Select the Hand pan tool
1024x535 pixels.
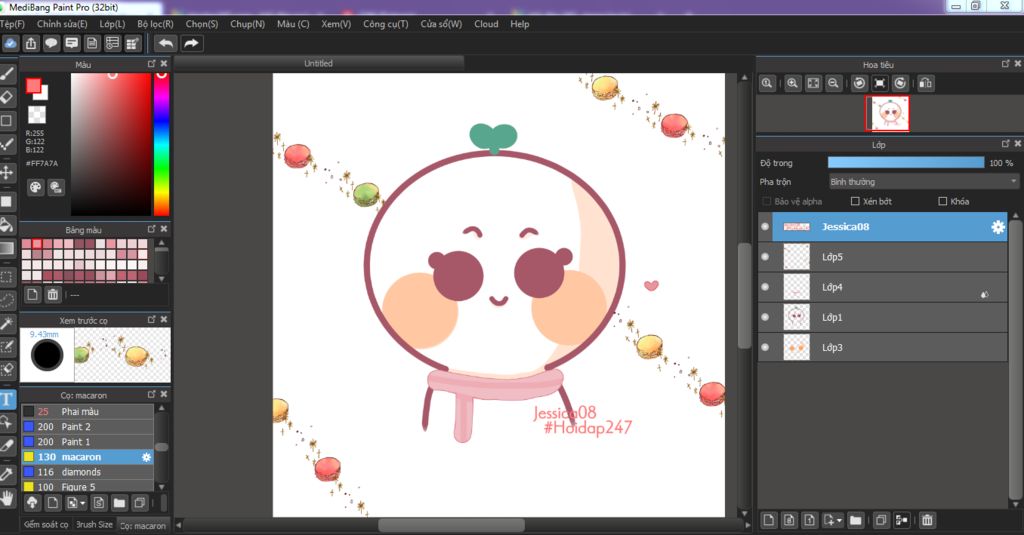7,498
